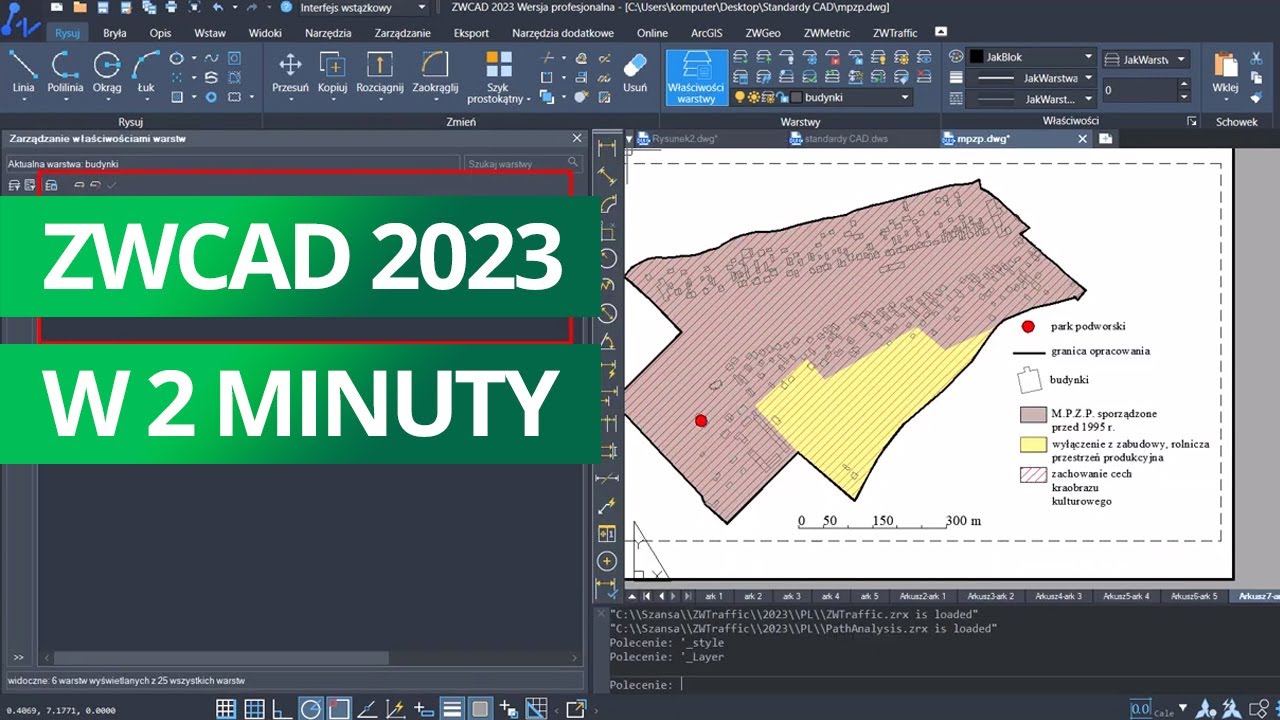Screen dimensions: 1280x720
Task: Expand layer filter panel with >> button
Action: click(x=18, y=657)
